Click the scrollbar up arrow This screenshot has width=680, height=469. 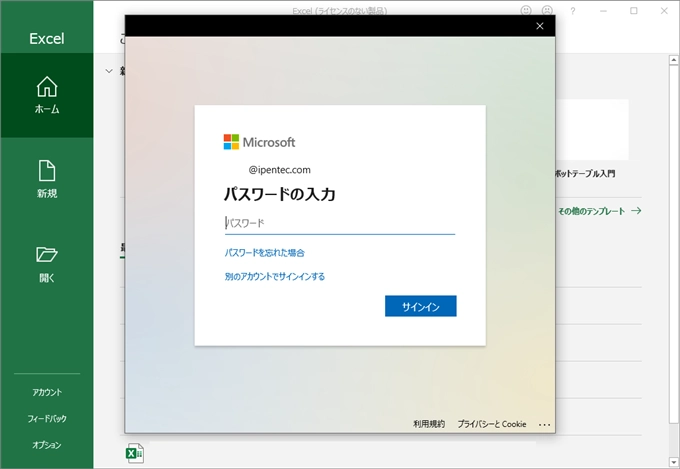(673, 60)
